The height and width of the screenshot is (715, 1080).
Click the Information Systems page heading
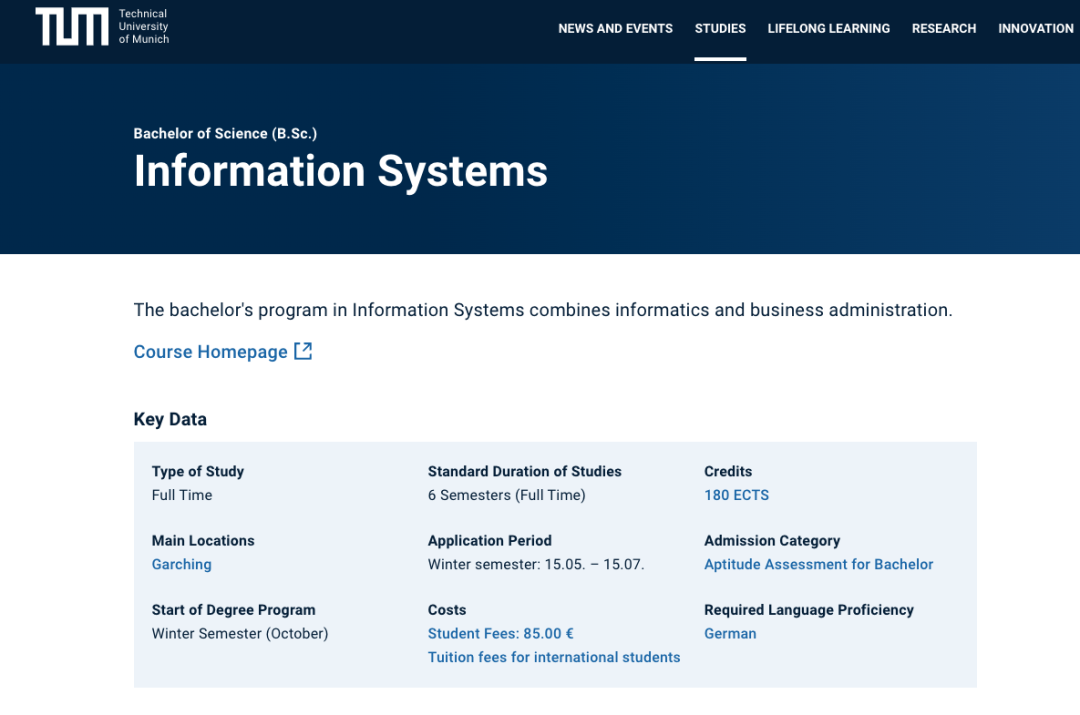pyautogui.click(x=340, y=171)
